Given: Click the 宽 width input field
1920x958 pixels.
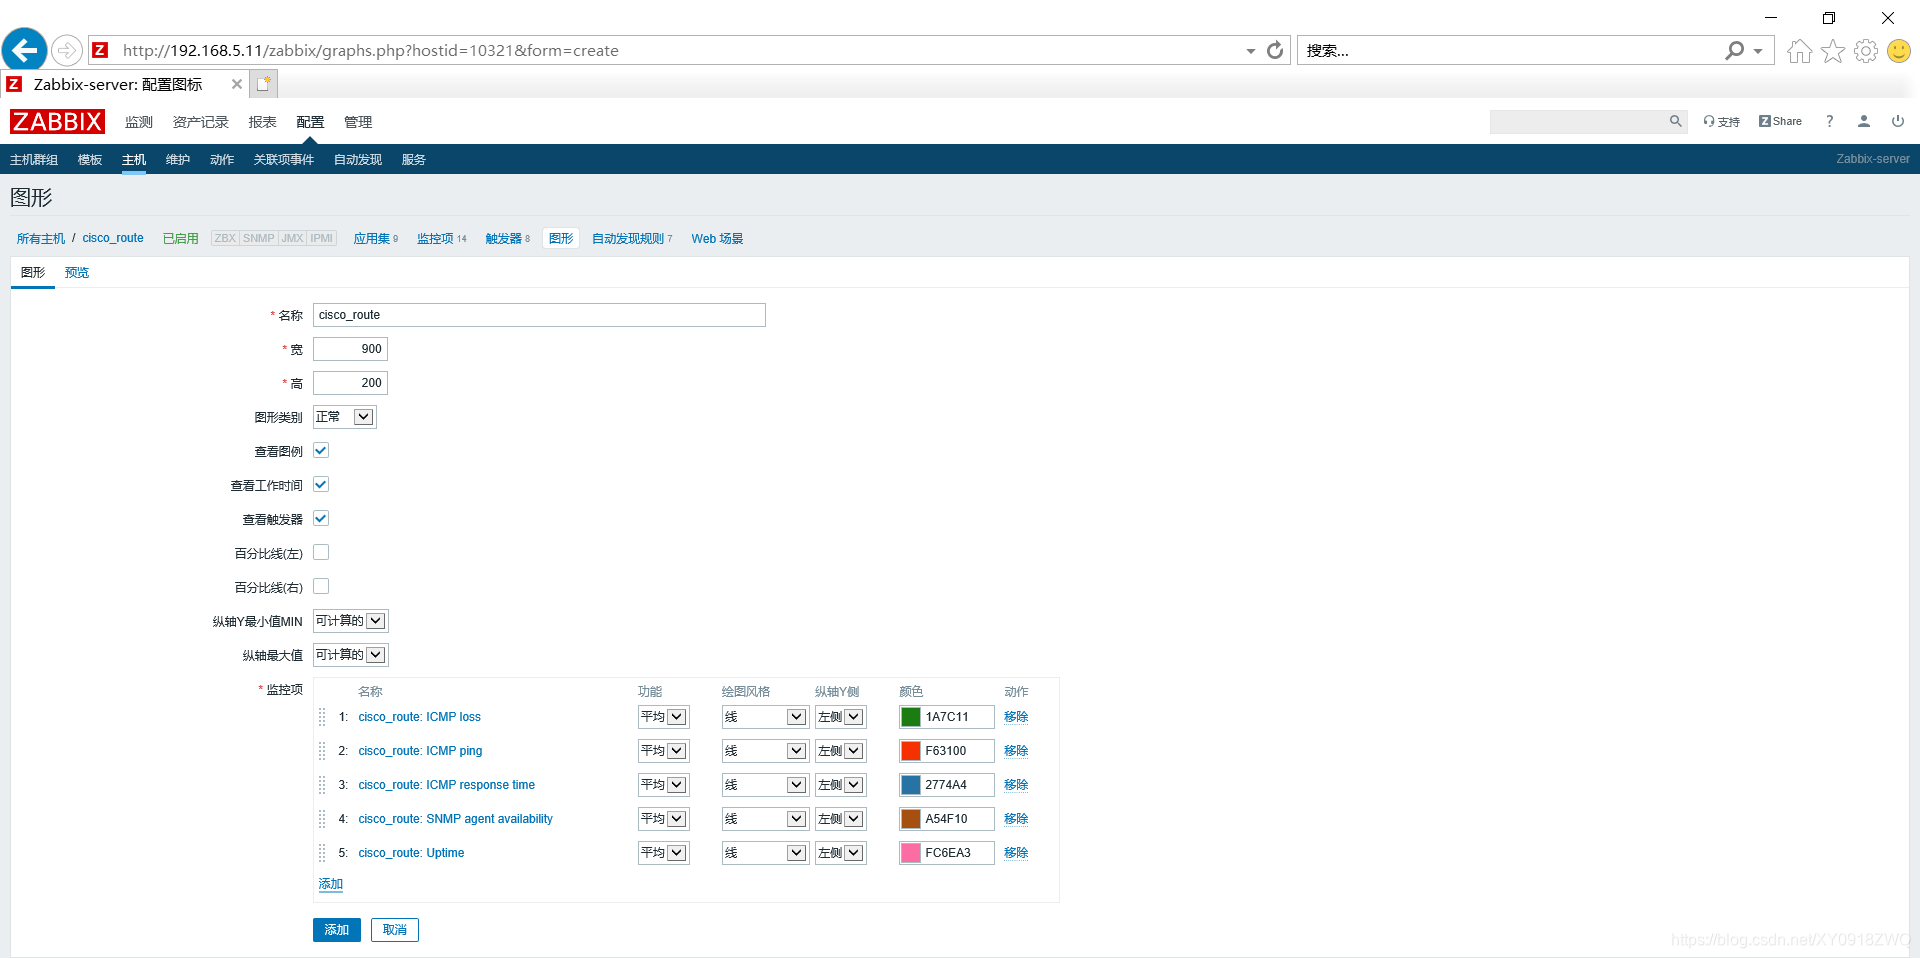Looking at the screenshot, I should [350, 349].
